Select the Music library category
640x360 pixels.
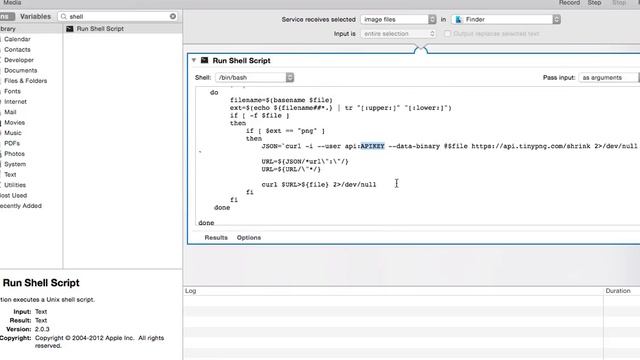click(13, 133)
